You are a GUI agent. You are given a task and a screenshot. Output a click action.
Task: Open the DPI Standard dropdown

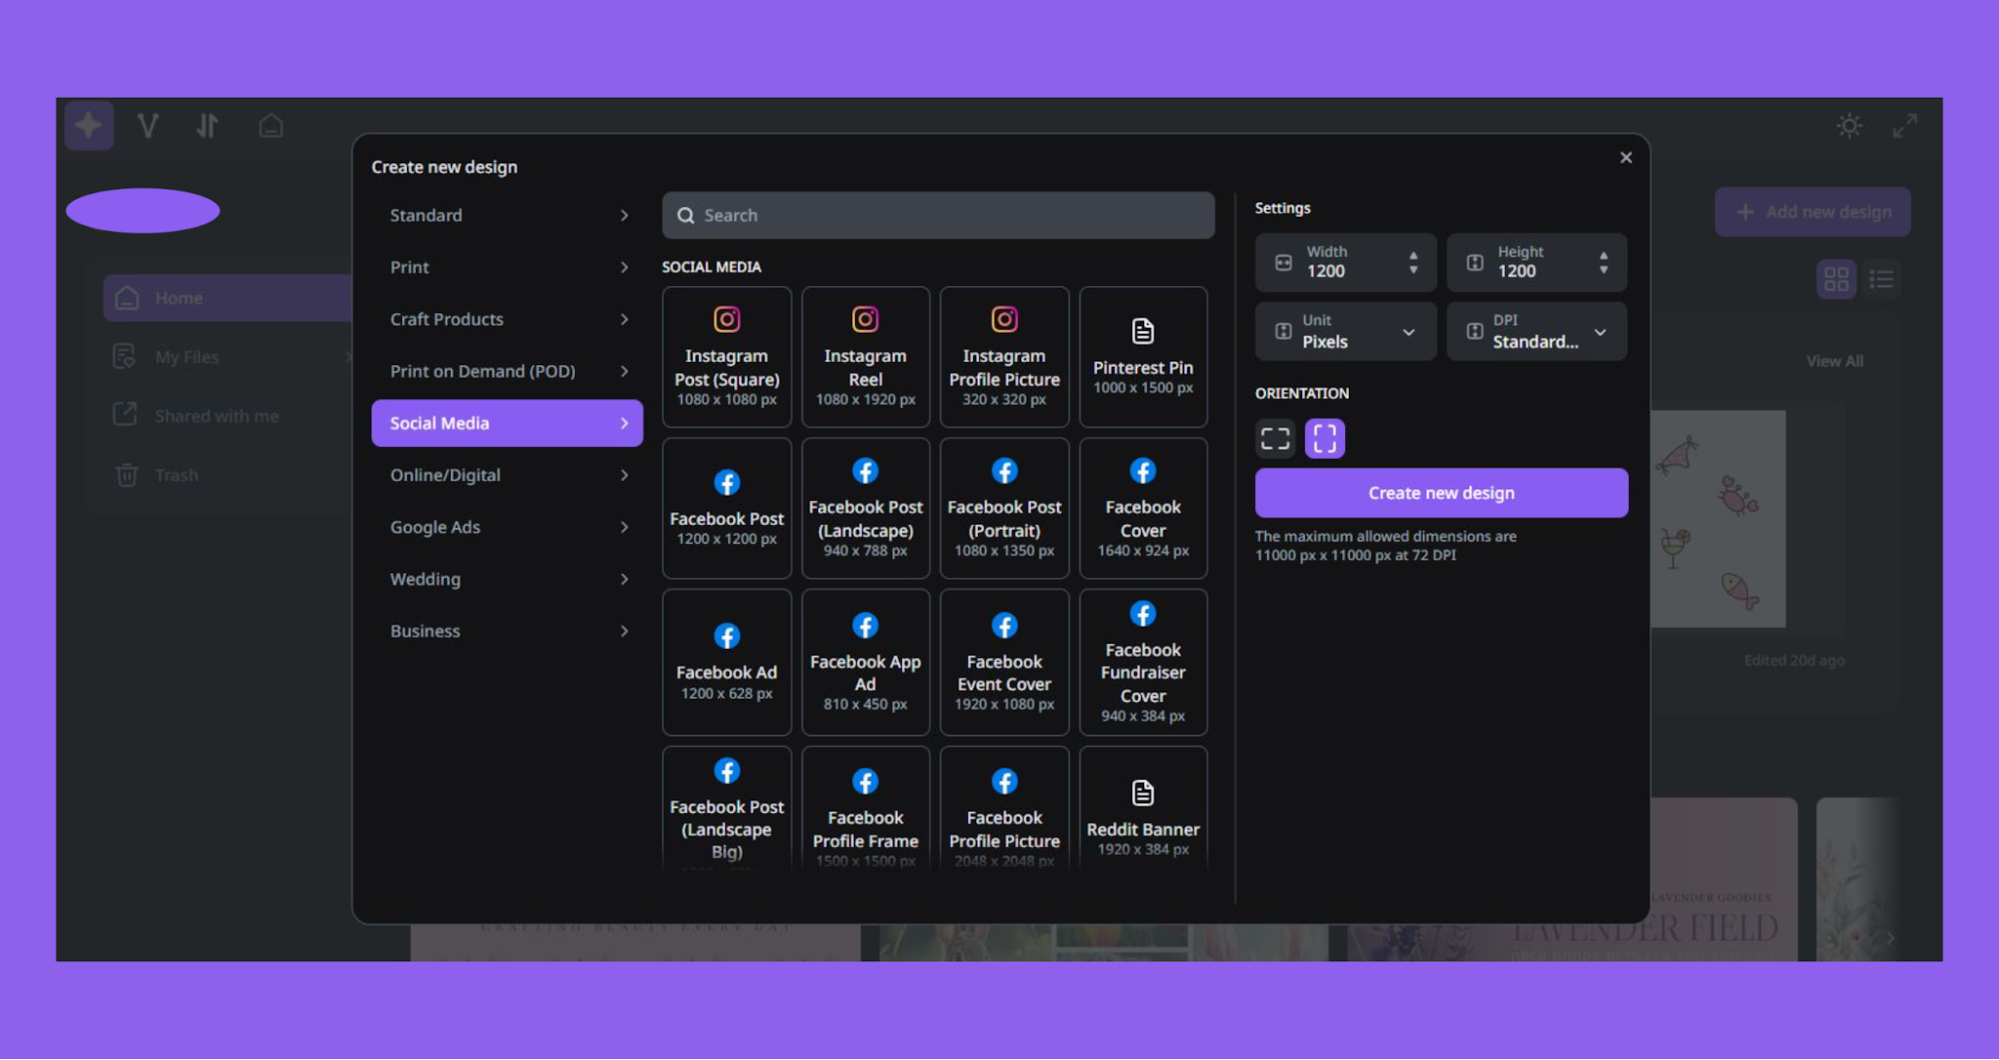tap(1536, 331)
